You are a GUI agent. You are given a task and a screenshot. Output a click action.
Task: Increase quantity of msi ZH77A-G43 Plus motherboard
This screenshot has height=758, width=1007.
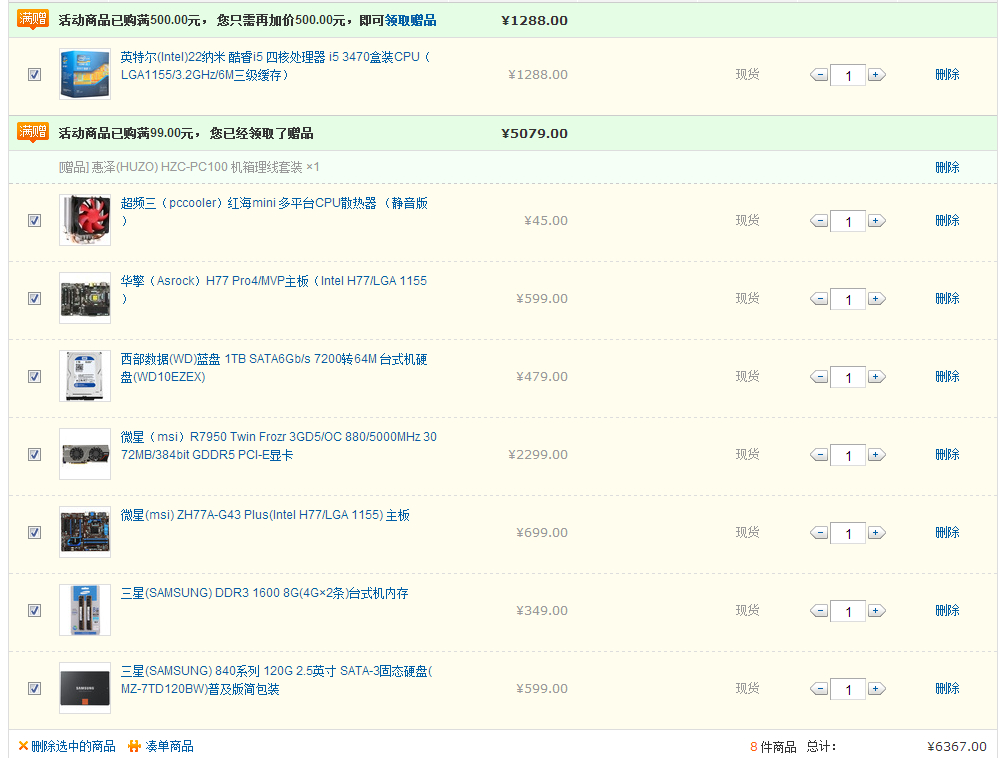877,533
